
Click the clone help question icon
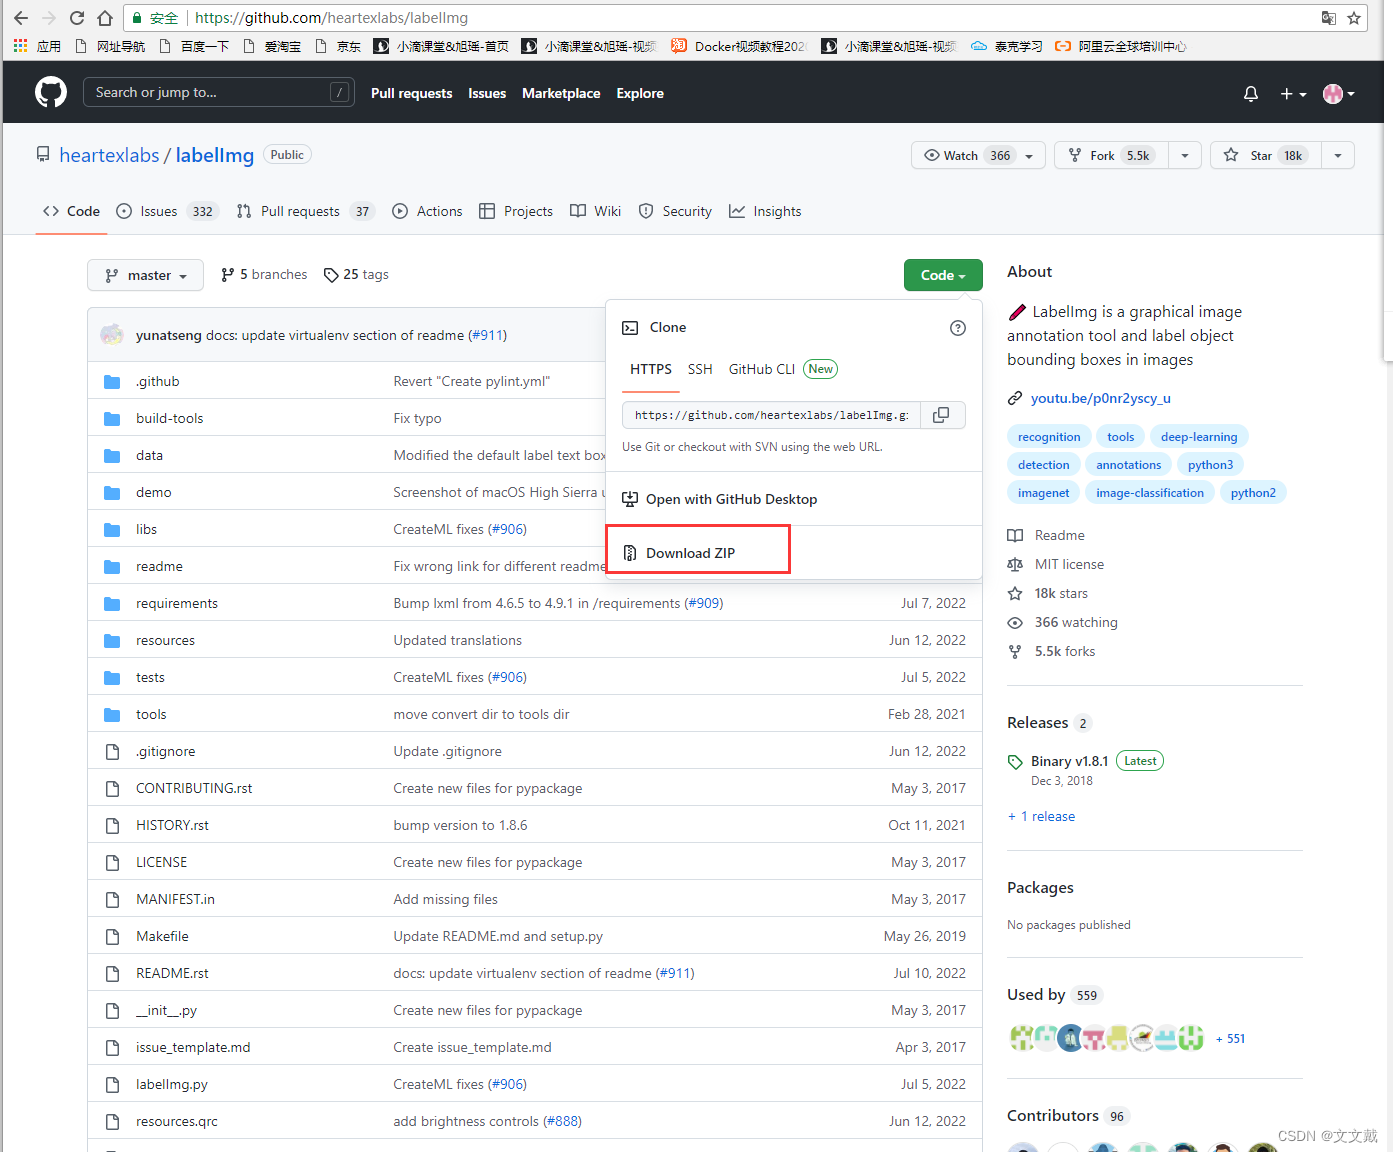pyautogui.click(x=958, y=328)
